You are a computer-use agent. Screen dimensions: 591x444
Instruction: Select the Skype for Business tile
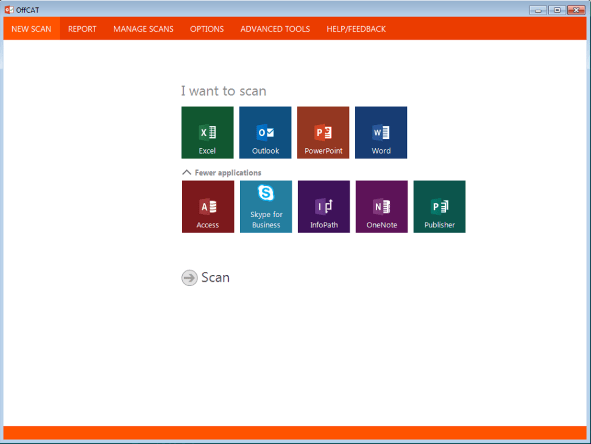click(x=266, y=207)
